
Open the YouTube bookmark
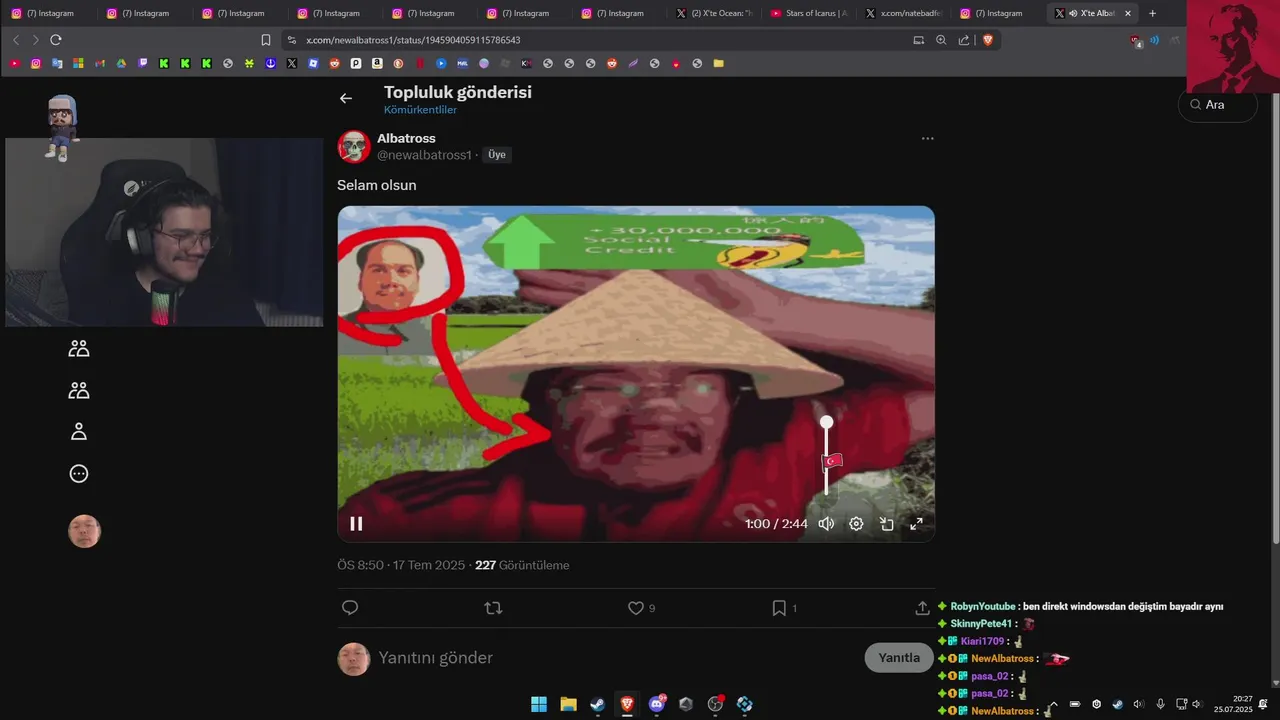(x=14, y=63)
